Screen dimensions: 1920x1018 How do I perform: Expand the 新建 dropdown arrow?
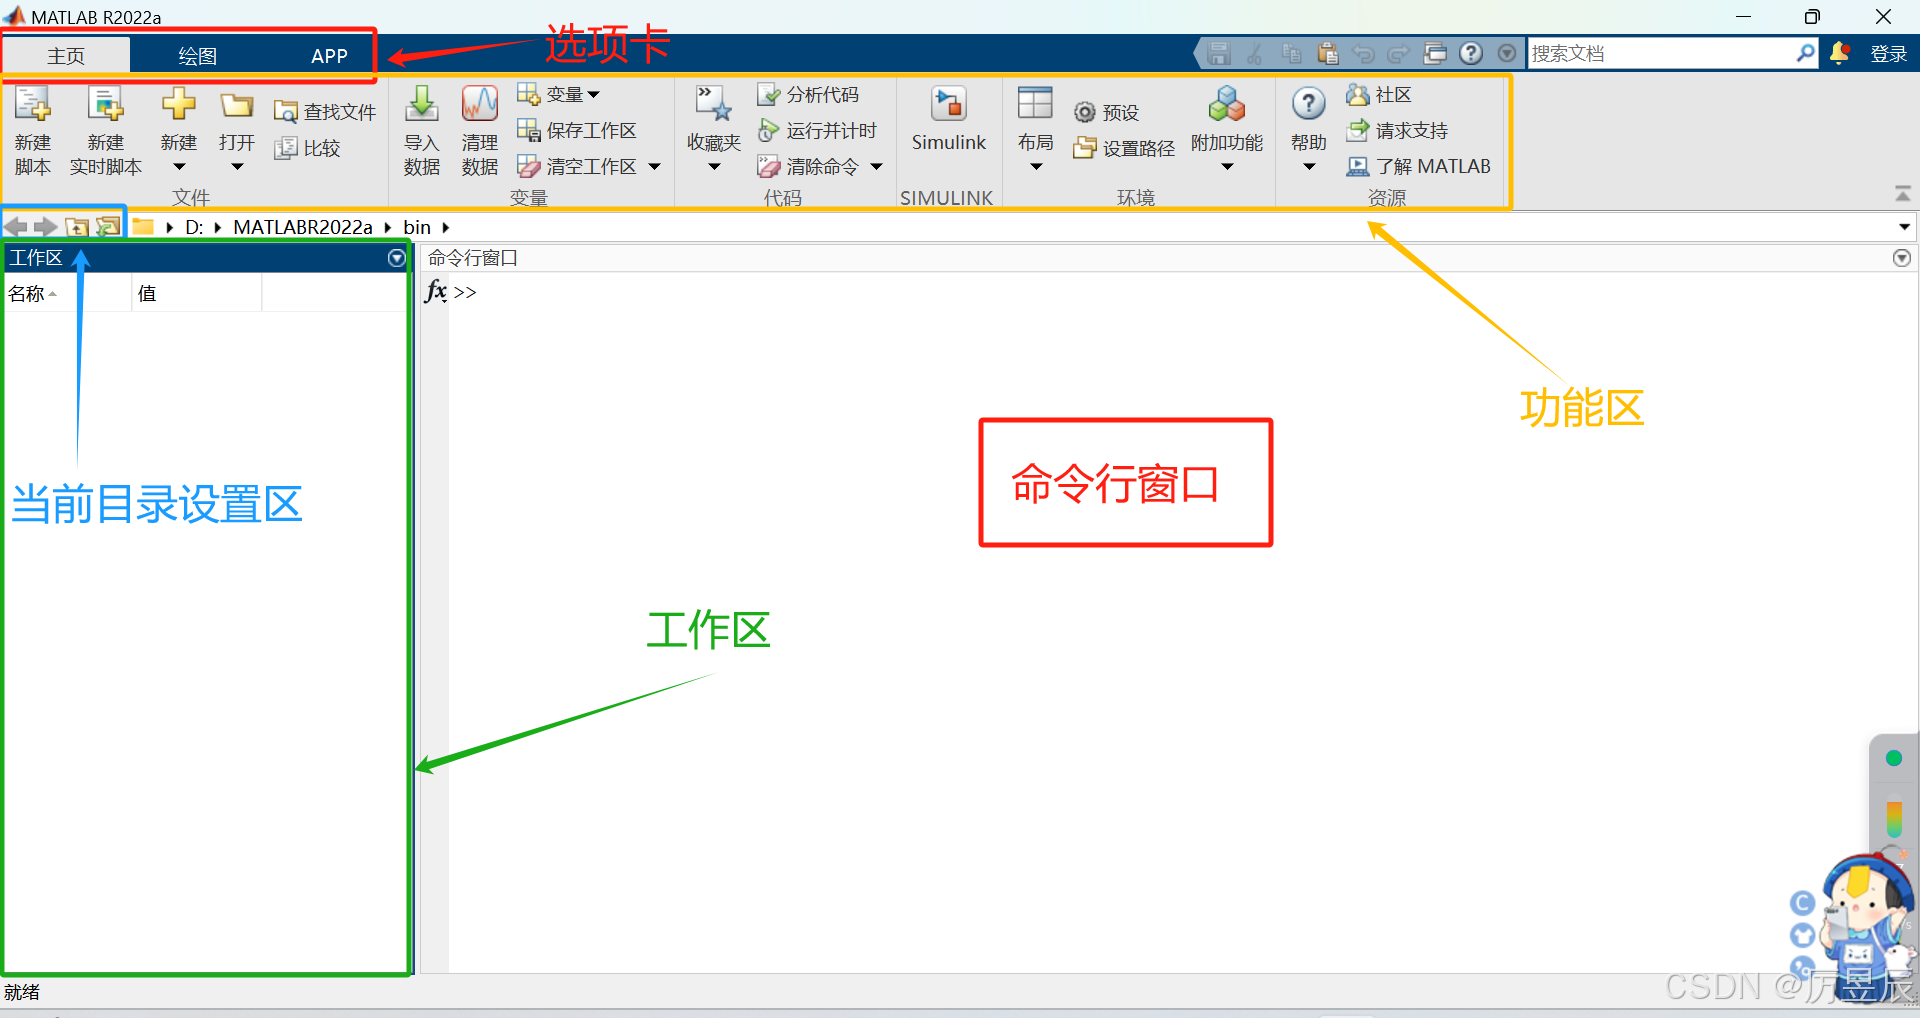pos(179,167)
